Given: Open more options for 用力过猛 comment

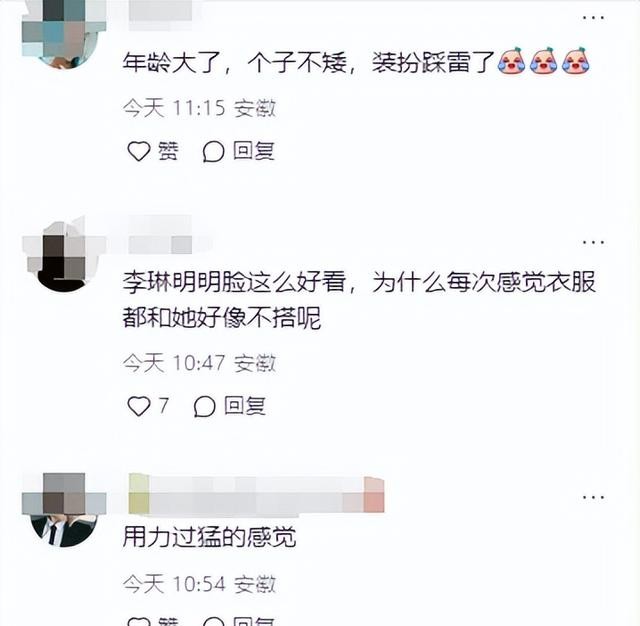Looking at the screenshot, I should pyautogui.click(x=593, y=497).
